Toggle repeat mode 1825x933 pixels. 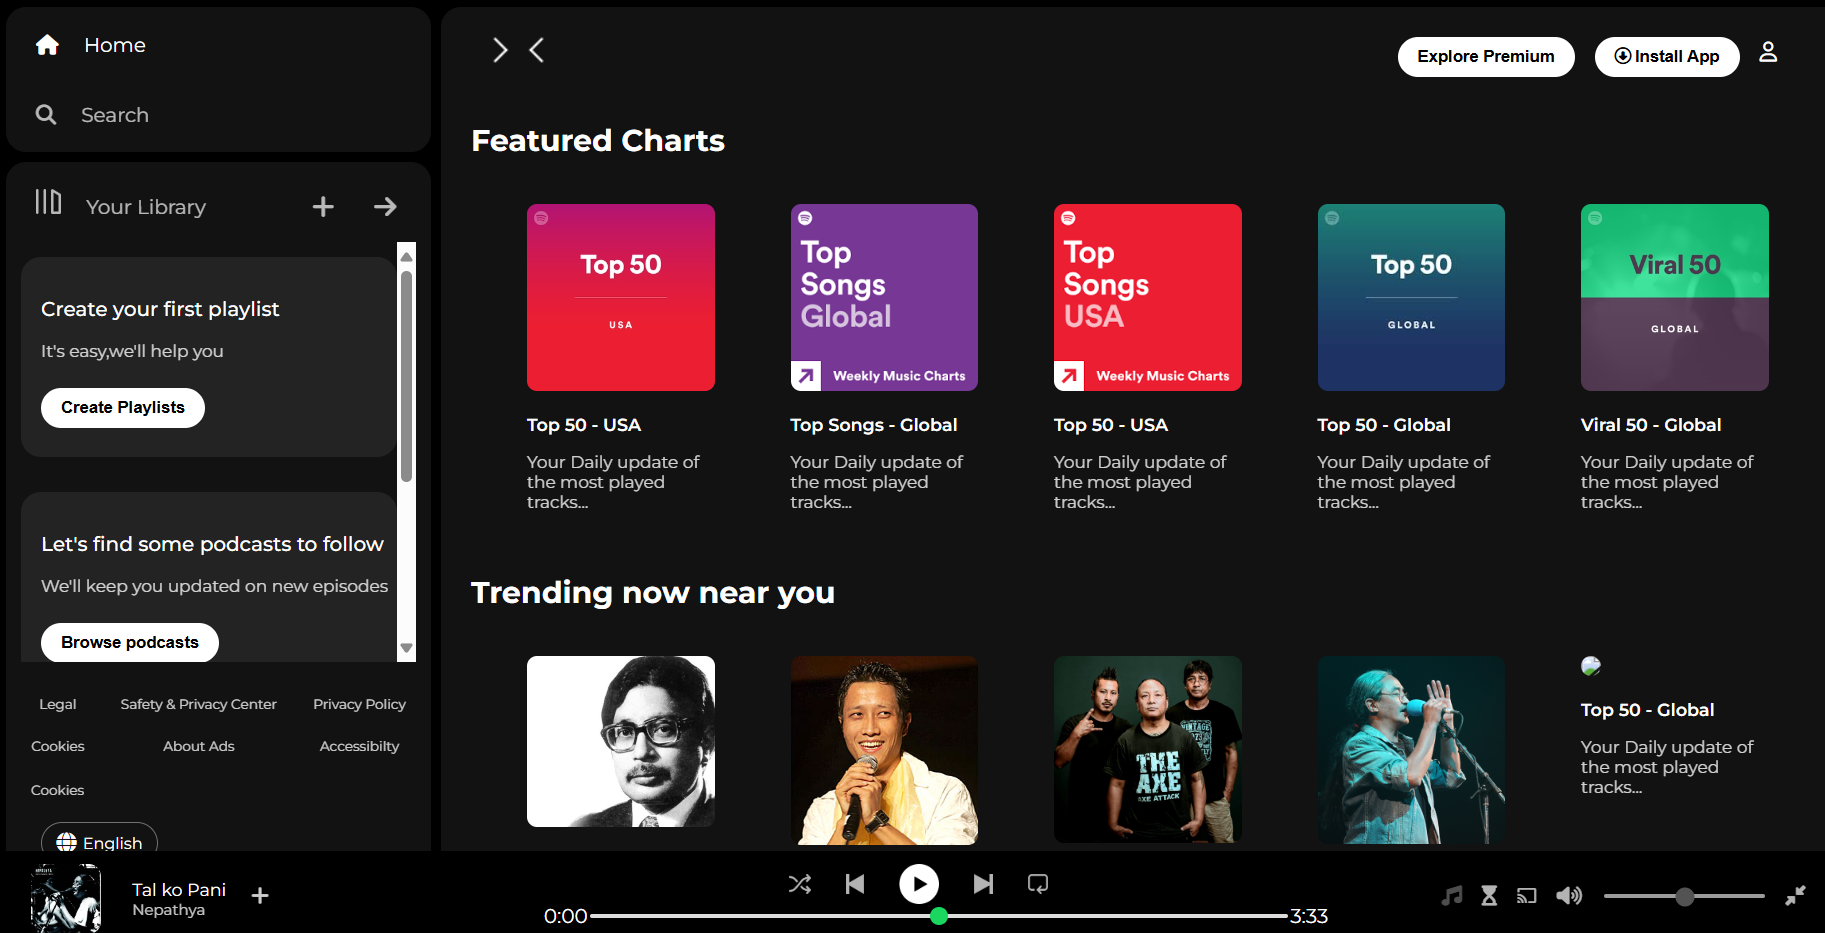[1038, 884]
